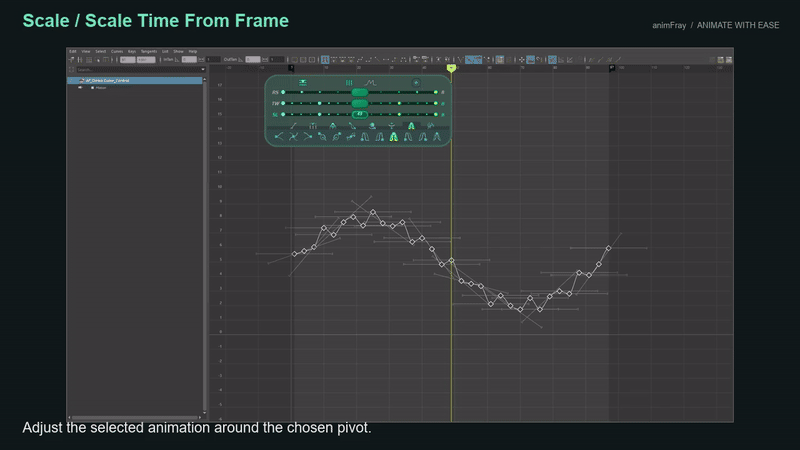Image resolution: width=800 pixels, height=450 pixels.
Task: Click the RS slider center handle
Action: tap(360, 92)
